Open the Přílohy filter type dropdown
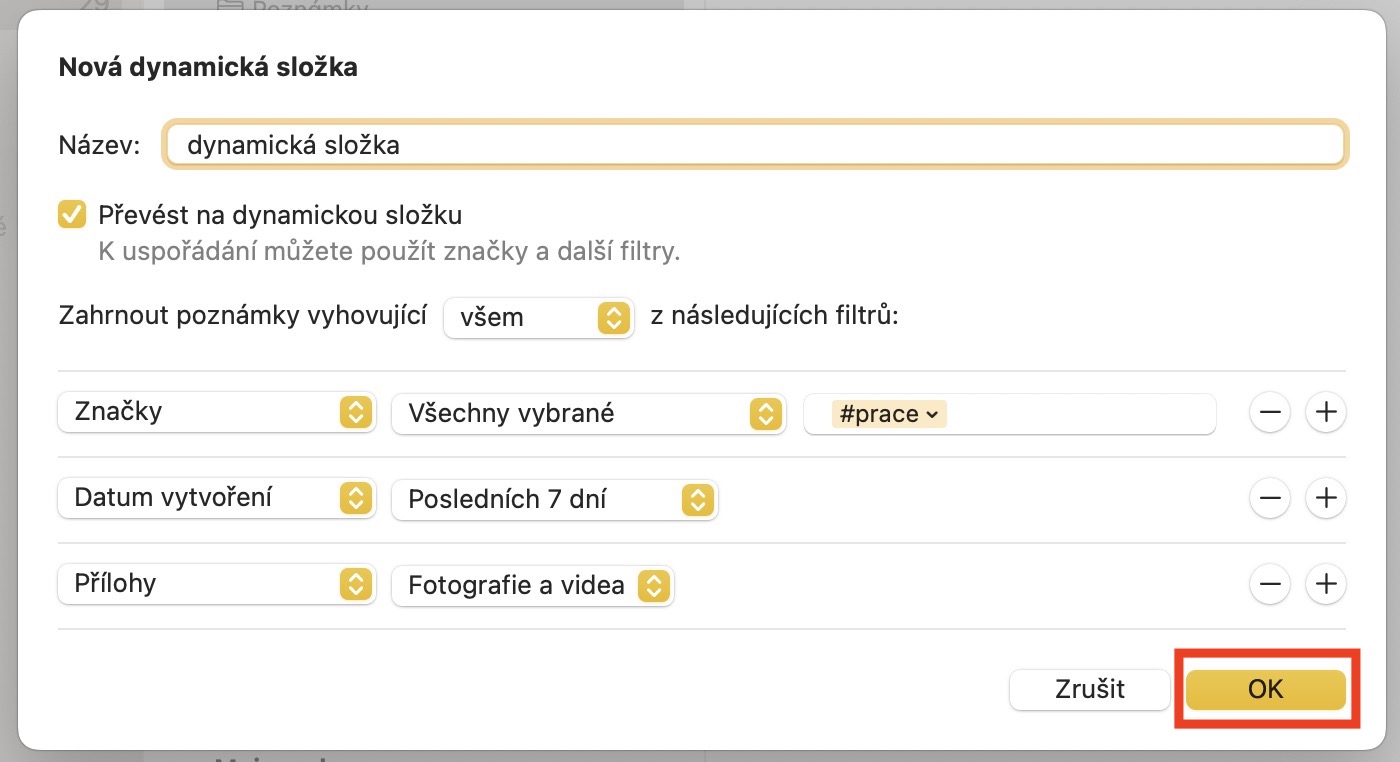1400x762 pixels. (x=217, y=585)
